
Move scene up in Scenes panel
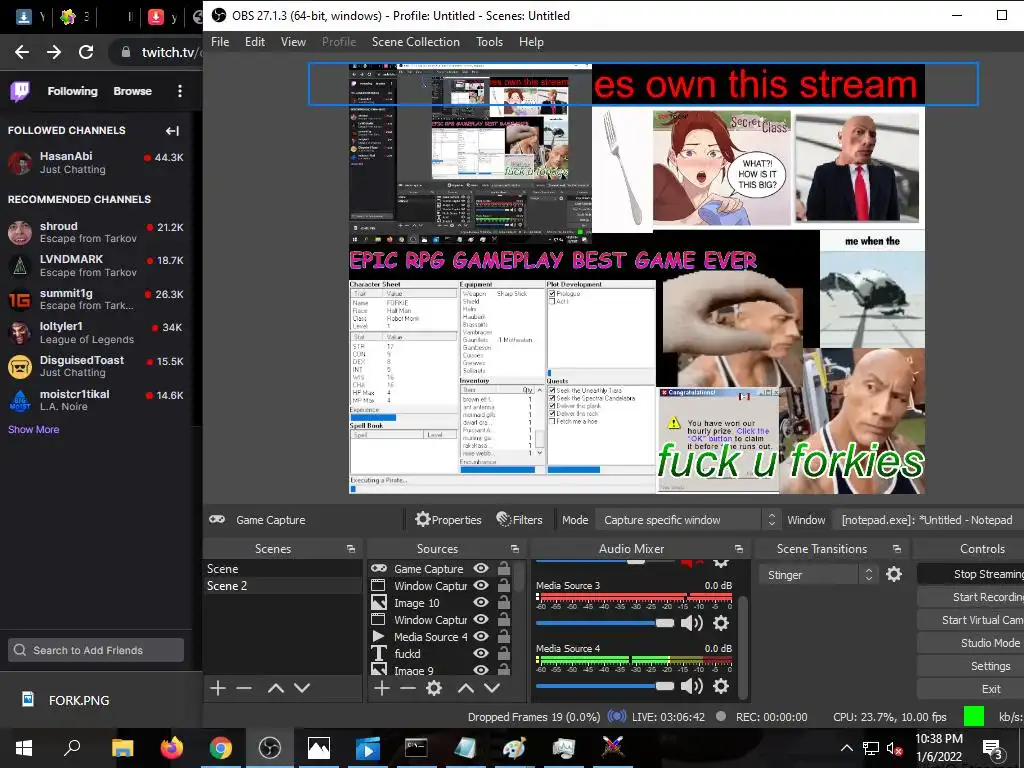tap(276, 688)
